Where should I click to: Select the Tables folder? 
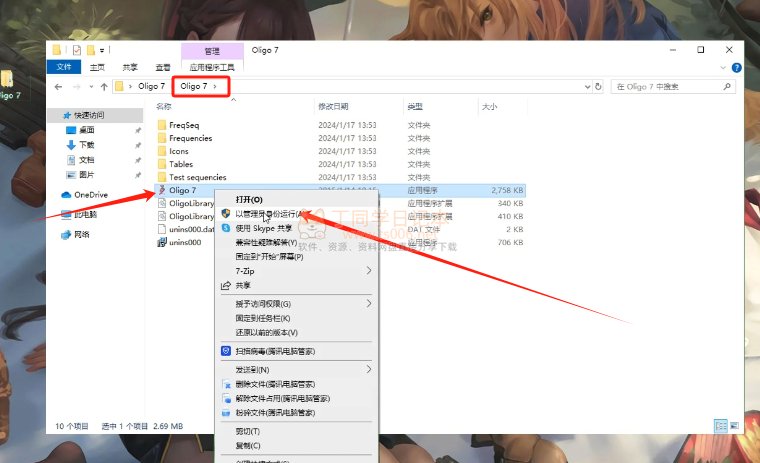tap(181, 164)
